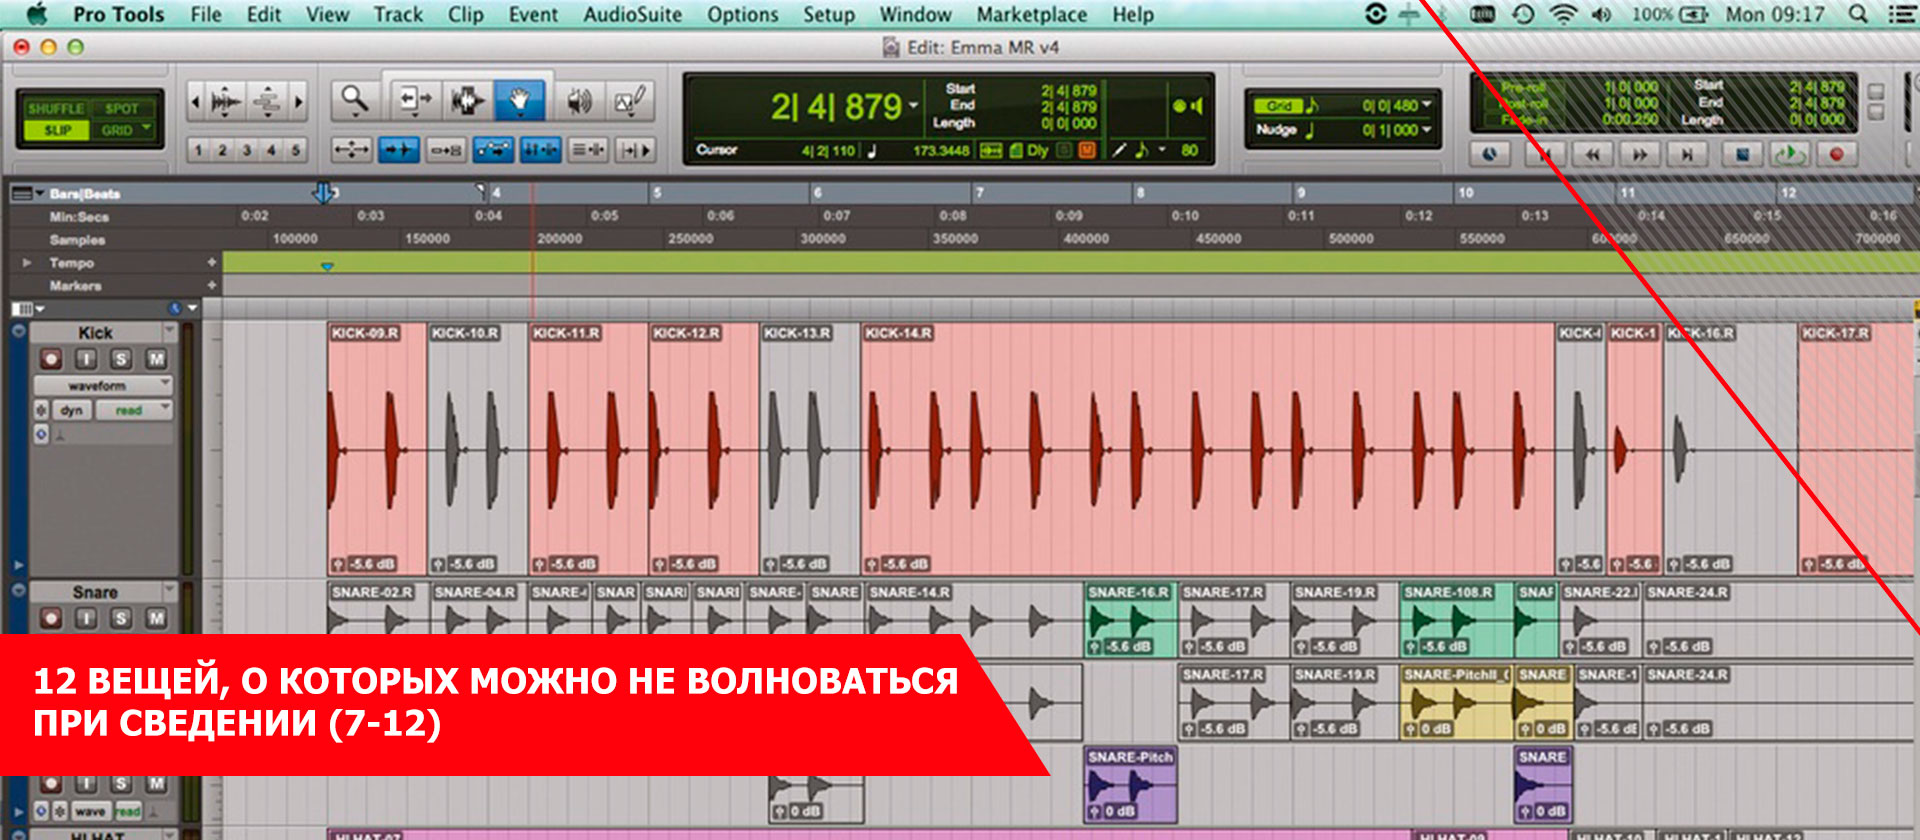1920x840 pixels.
Task: Go to end with transport button
Action: coord(1688,155)
